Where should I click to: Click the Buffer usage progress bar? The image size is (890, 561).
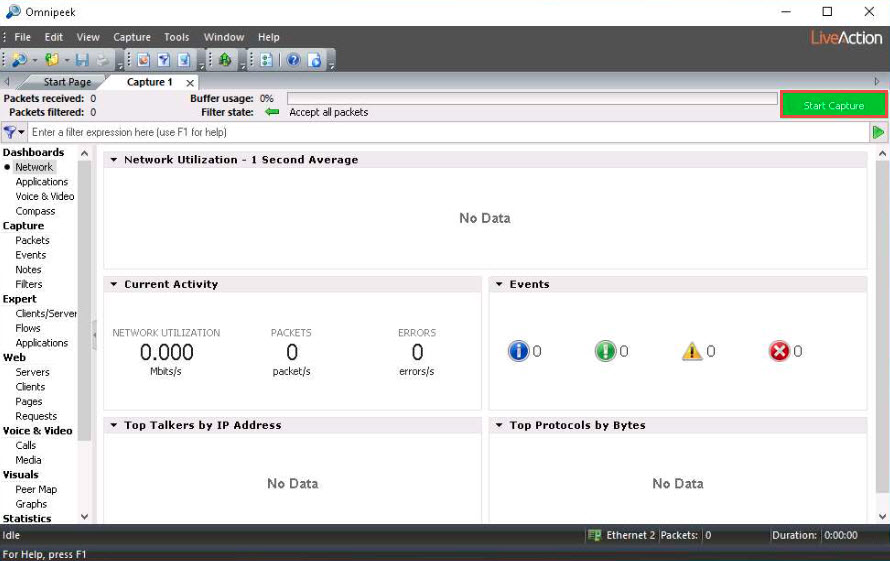[x=532, y=98]
